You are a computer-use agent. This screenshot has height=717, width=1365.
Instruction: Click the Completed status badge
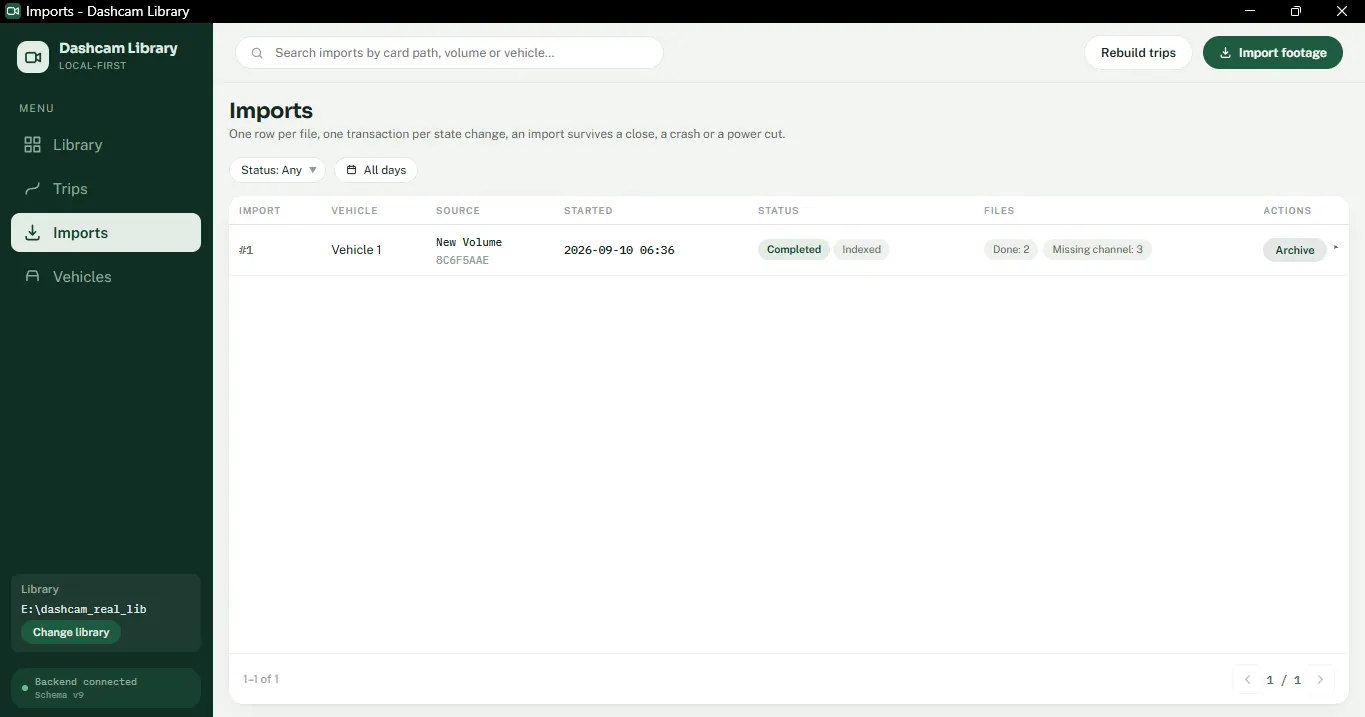pos(794,250)
